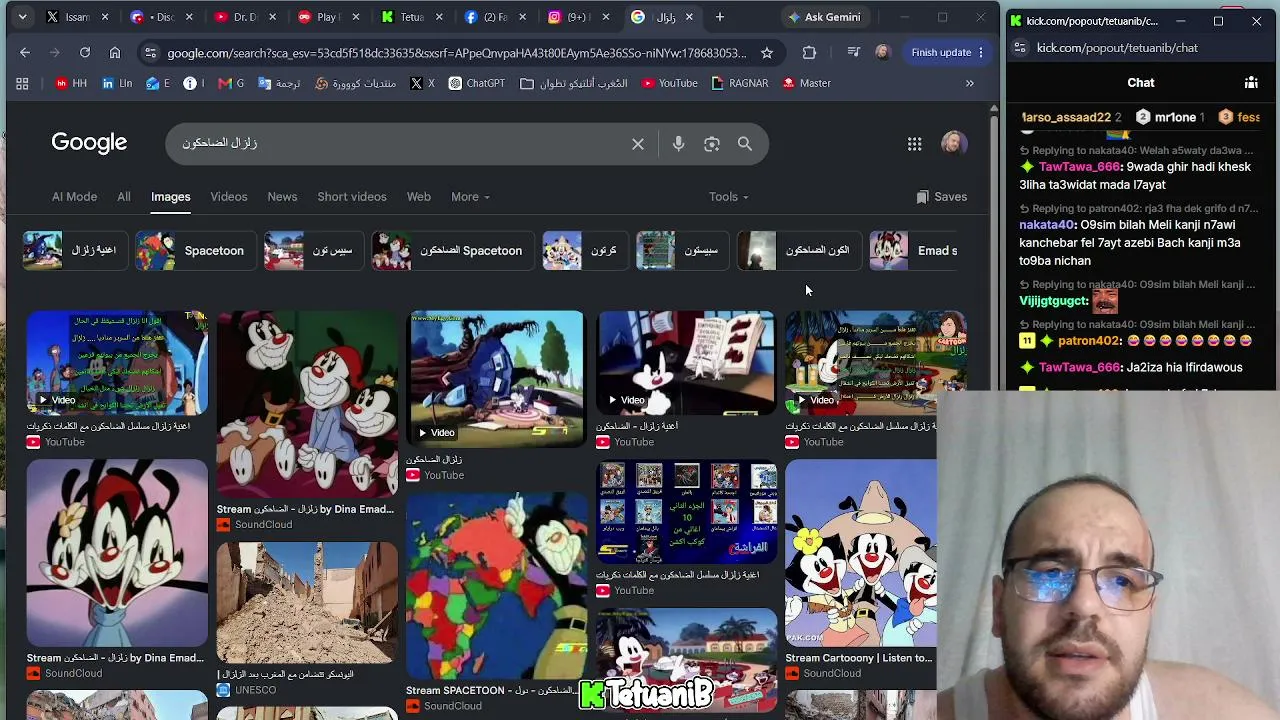Open Chrome profile avatar in toolbar
Screen dimensions: 1280x720
click(882, 52)
